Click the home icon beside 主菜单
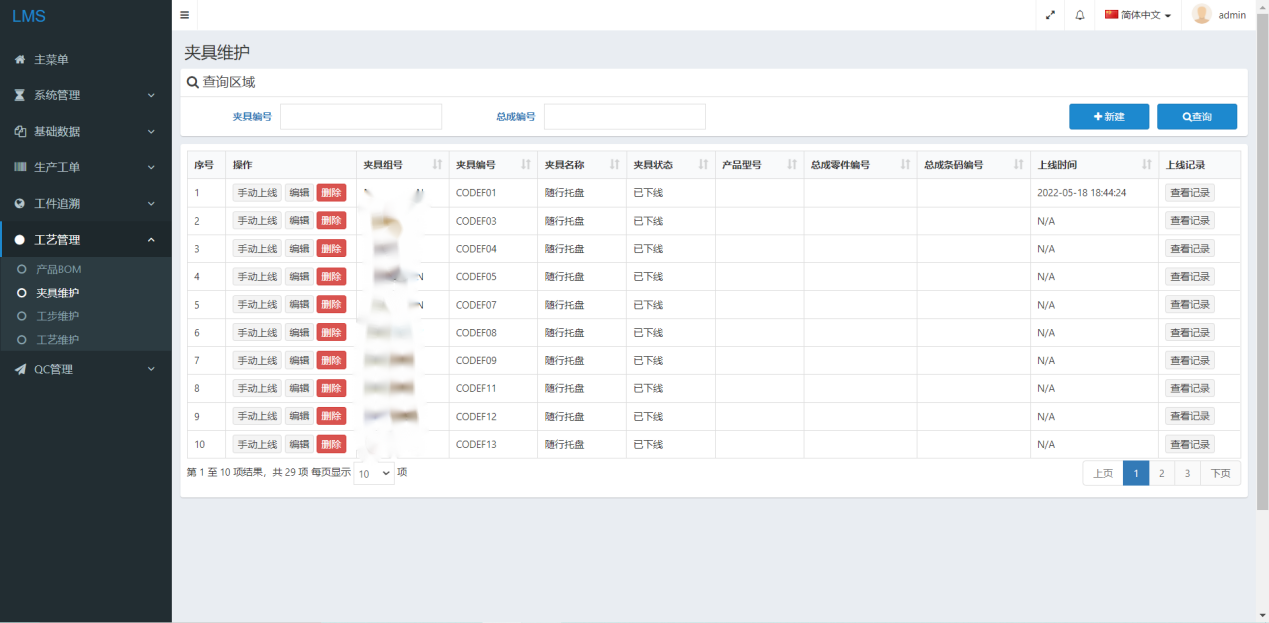This screenshot has height=623, width=1269. coord(20,60)
